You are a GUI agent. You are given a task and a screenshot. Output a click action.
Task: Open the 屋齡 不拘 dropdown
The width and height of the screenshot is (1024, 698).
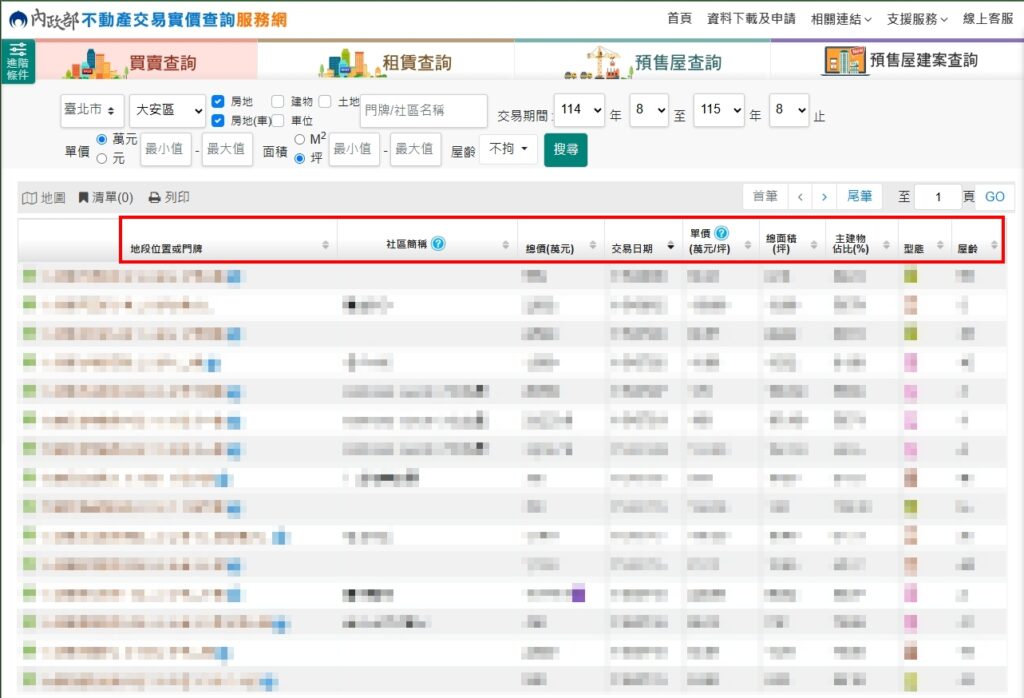click(x=508, y=150)
